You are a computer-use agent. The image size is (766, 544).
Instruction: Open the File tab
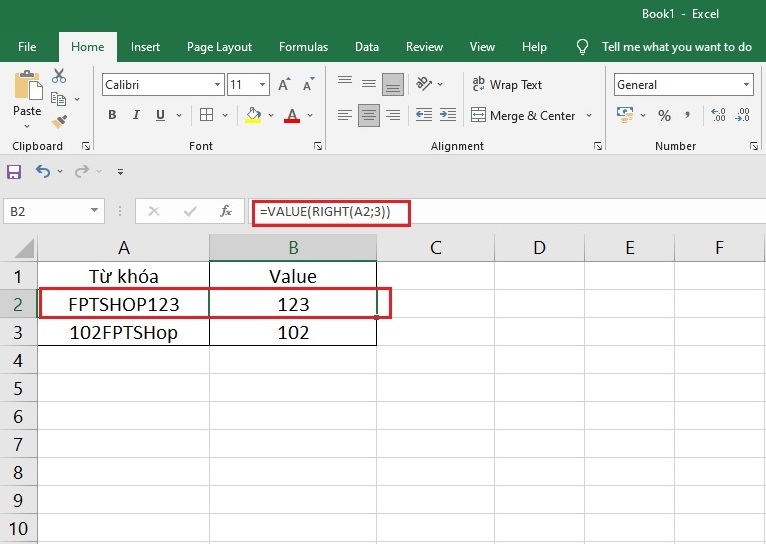coord(27,47)
